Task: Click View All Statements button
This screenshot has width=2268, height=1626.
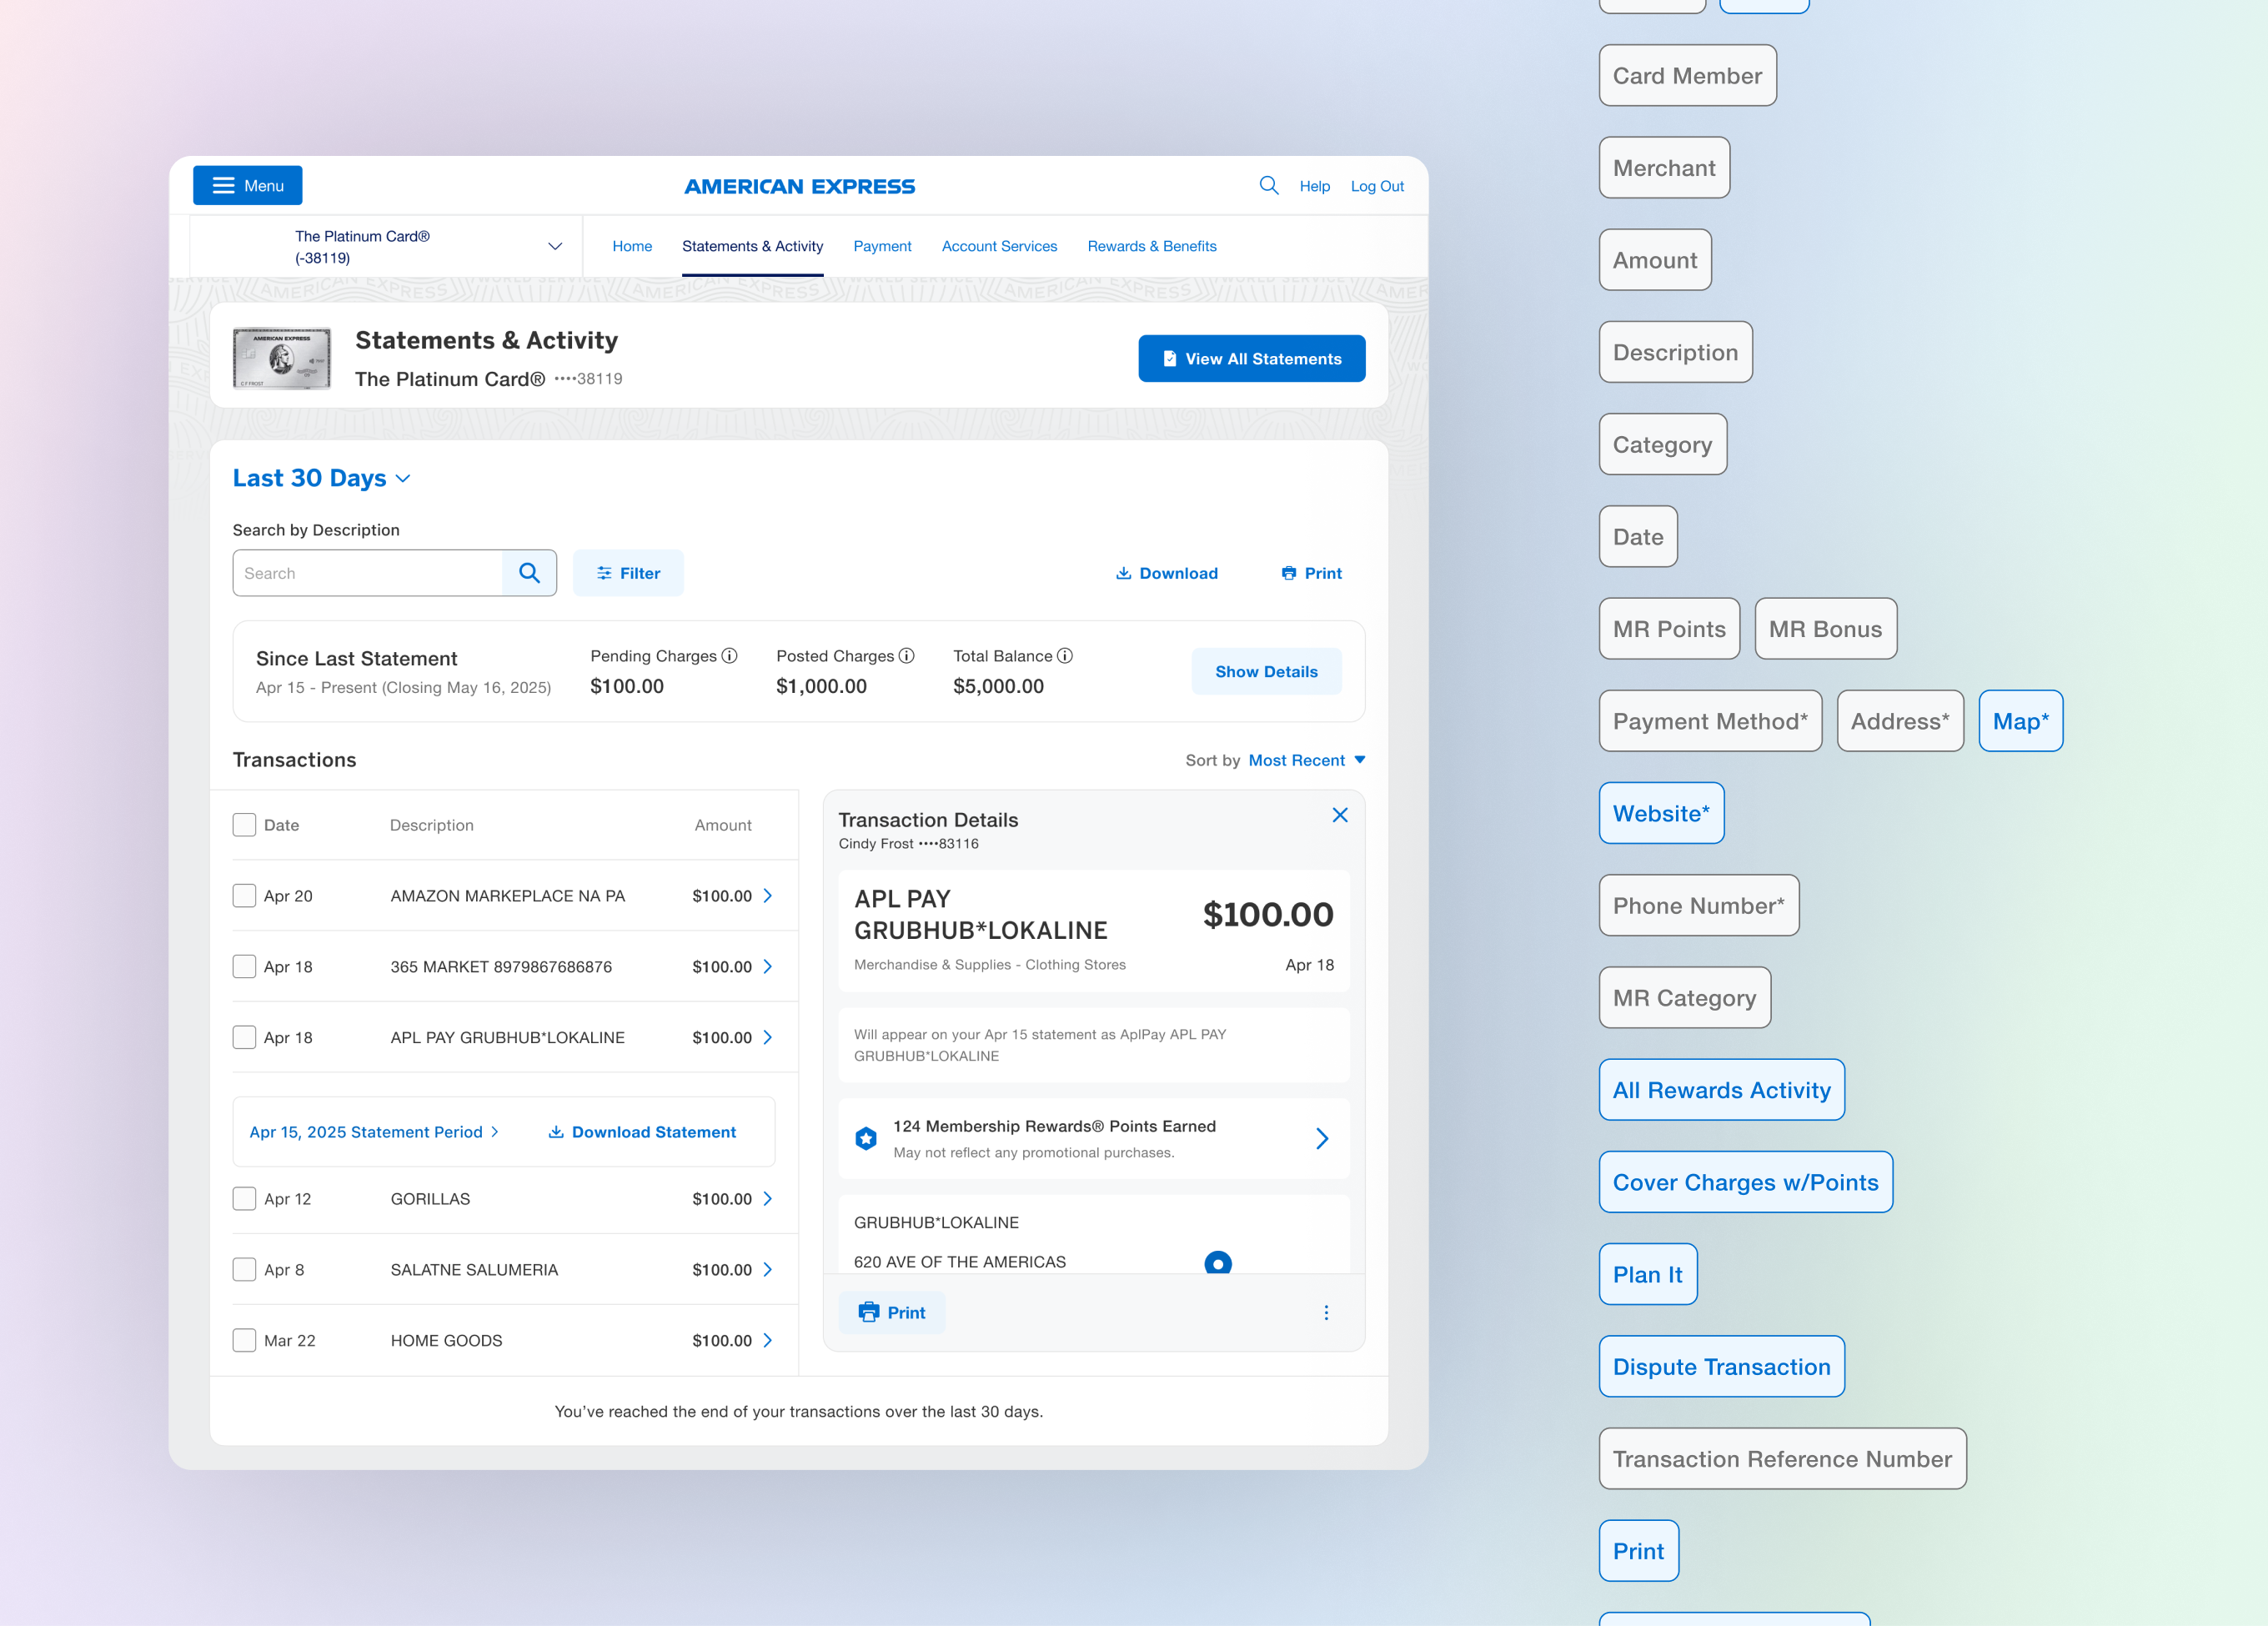Action: (1251, 358)
